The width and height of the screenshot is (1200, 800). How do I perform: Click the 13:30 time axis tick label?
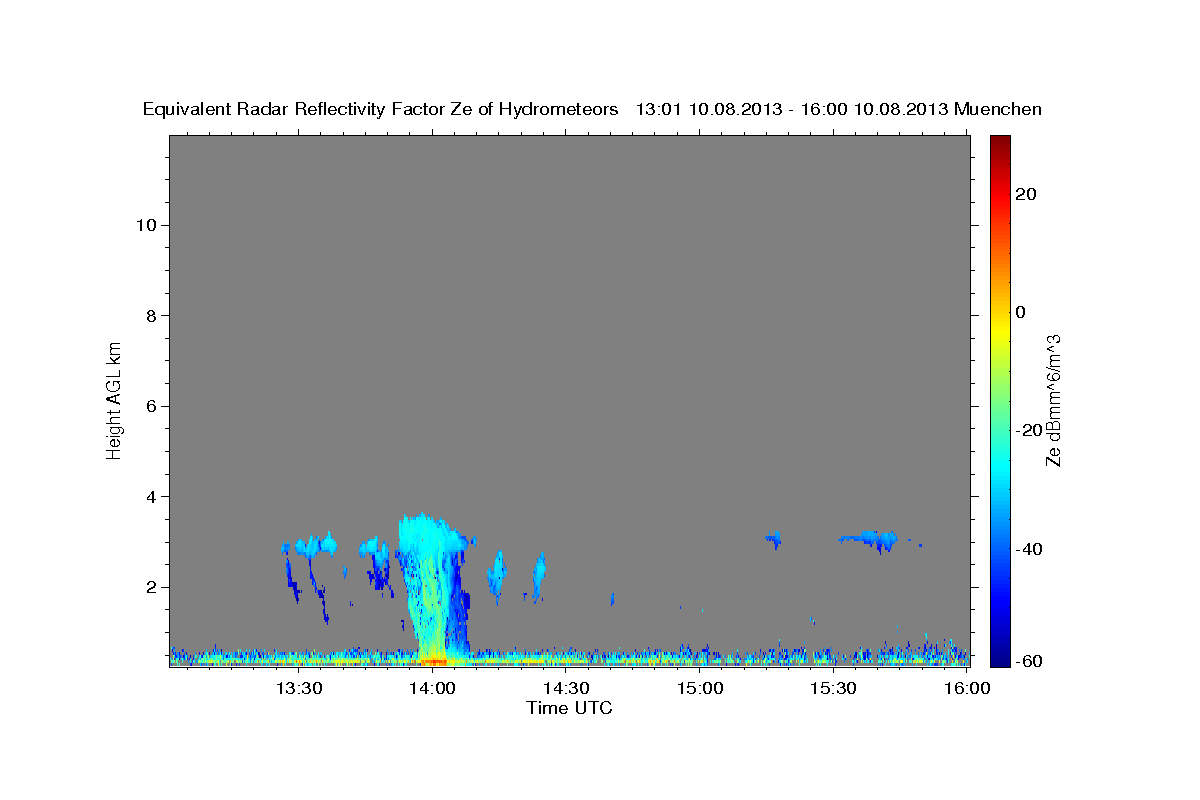(298, 688)
